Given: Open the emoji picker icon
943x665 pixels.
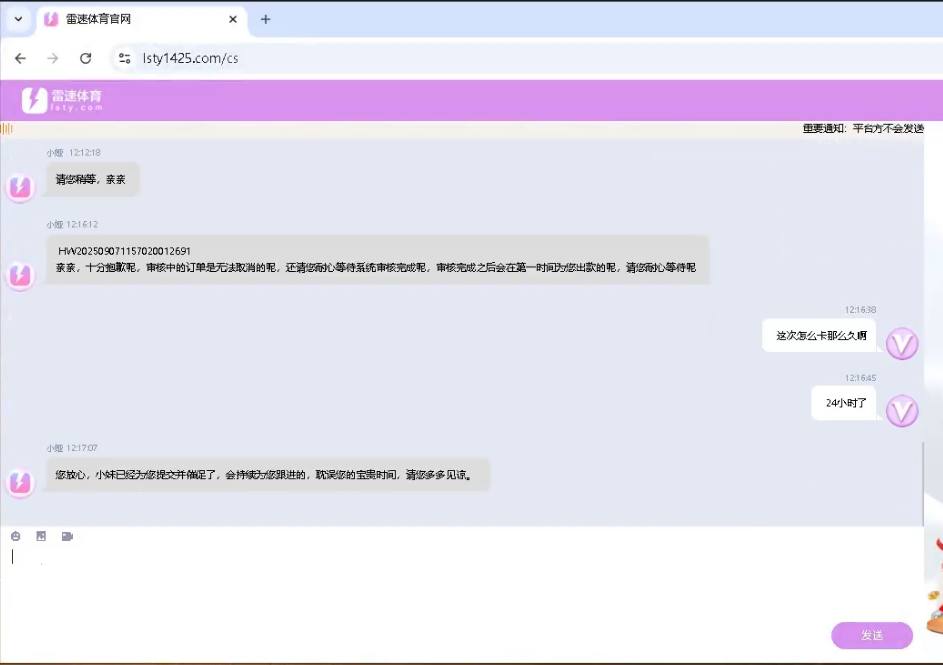Looking at the screenshot, I should (16, 536).
